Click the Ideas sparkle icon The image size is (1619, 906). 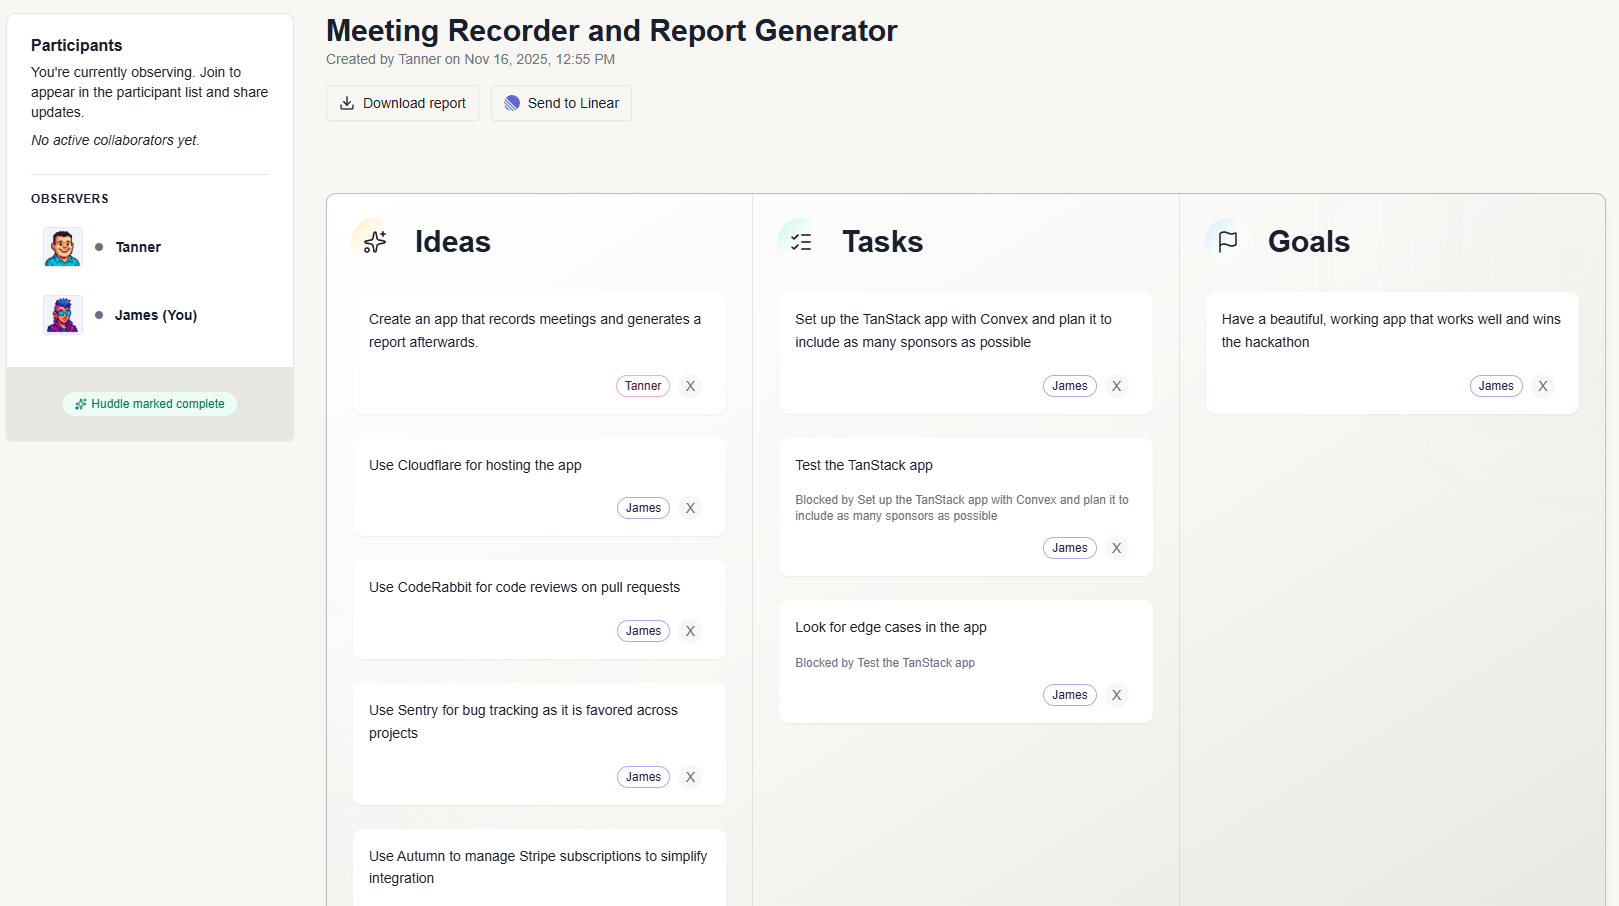click(x=375, y=242)
